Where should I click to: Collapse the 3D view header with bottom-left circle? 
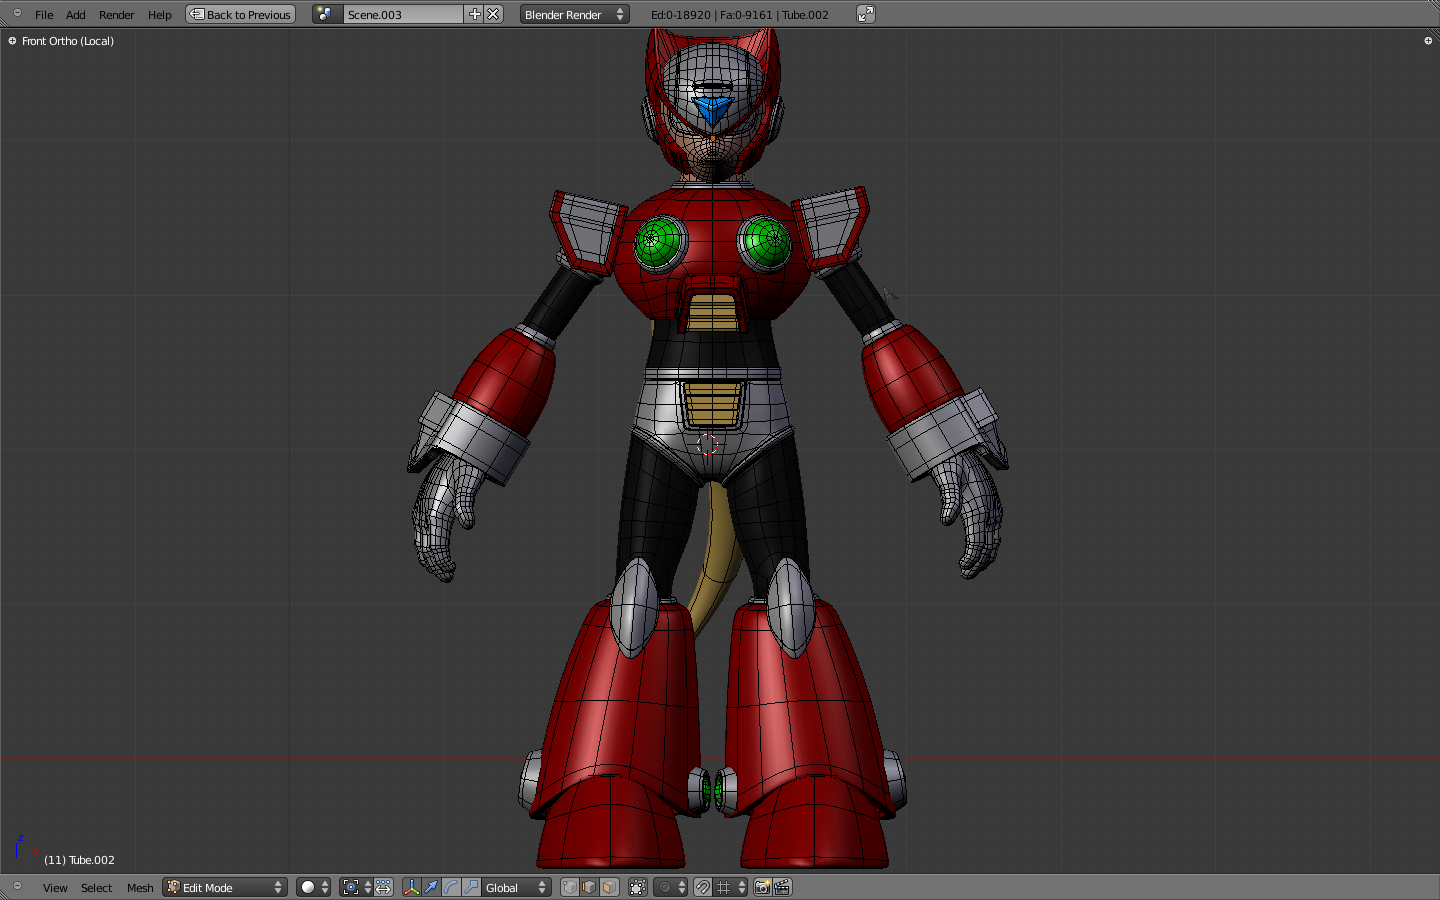point(17,886)
